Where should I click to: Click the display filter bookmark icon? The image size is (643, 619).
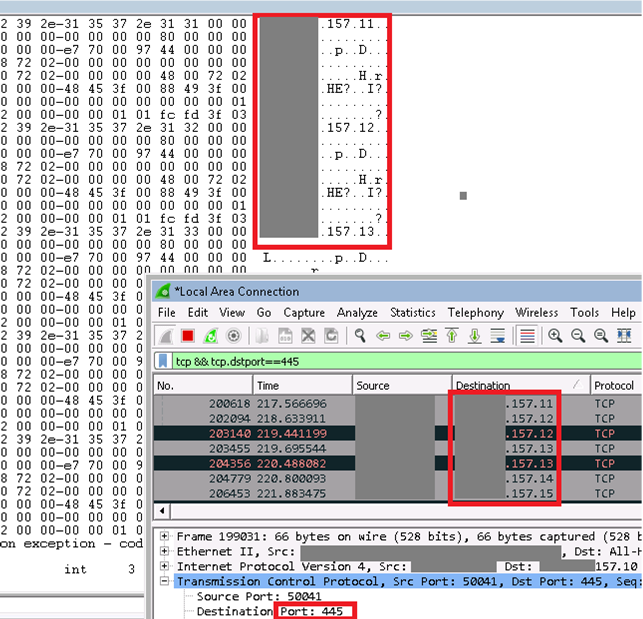[165, 361]
